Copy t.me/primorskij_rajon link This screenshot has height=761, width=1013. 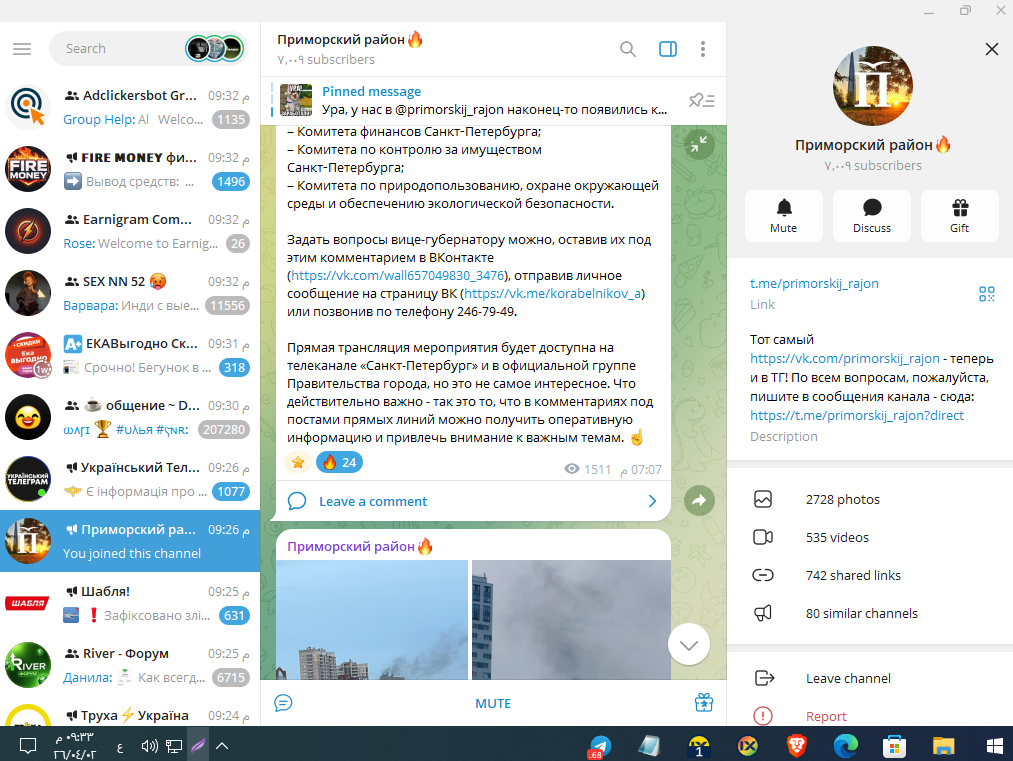click(814, 283)
